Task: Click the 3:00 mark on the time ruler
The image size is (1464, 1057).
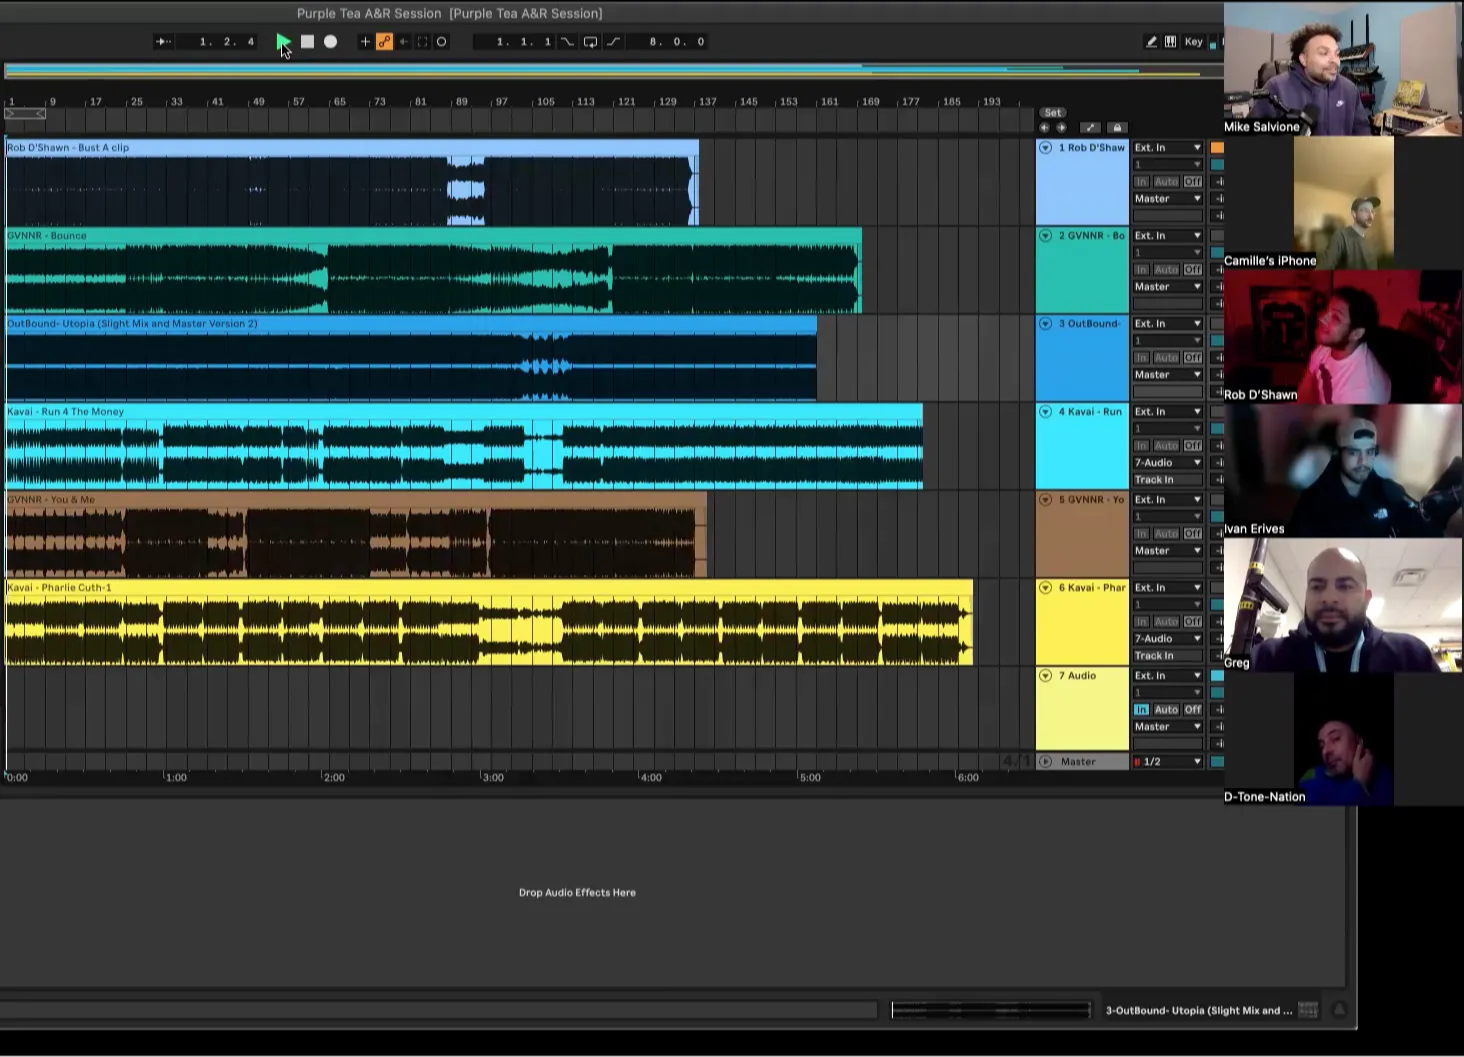Action: click(493, 778)
